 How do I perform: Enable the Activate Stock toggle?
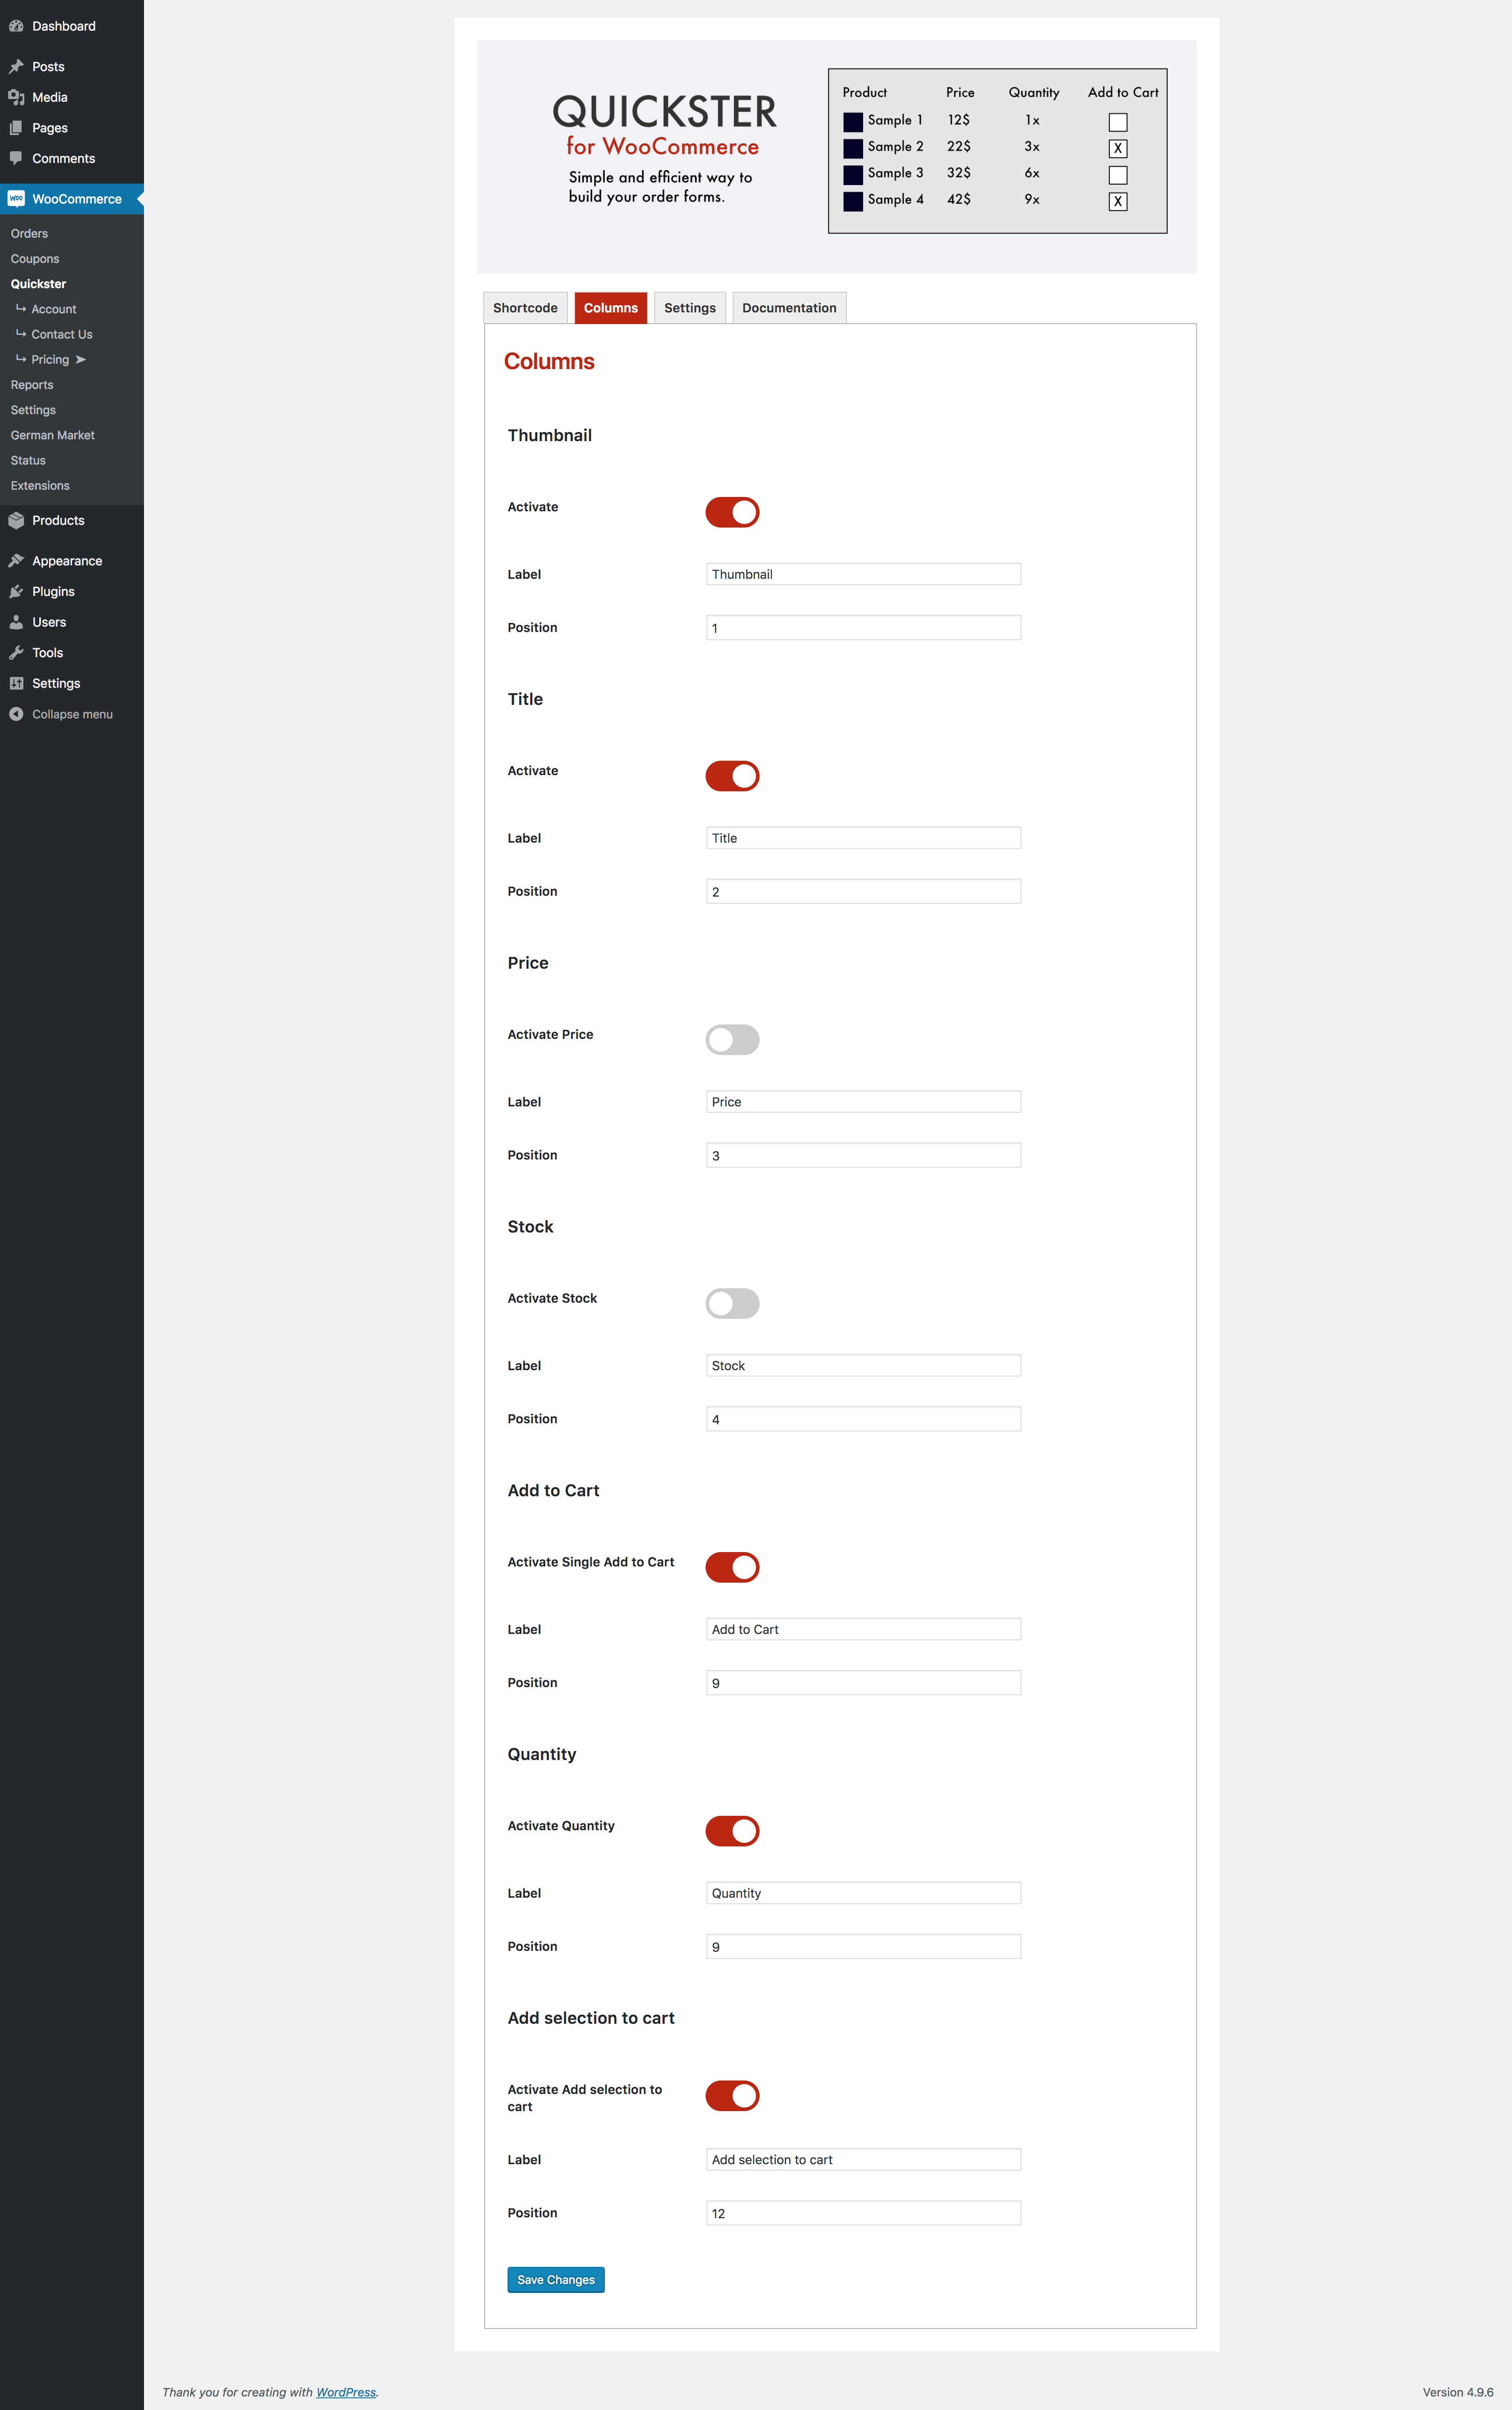tap(732, 1304)
